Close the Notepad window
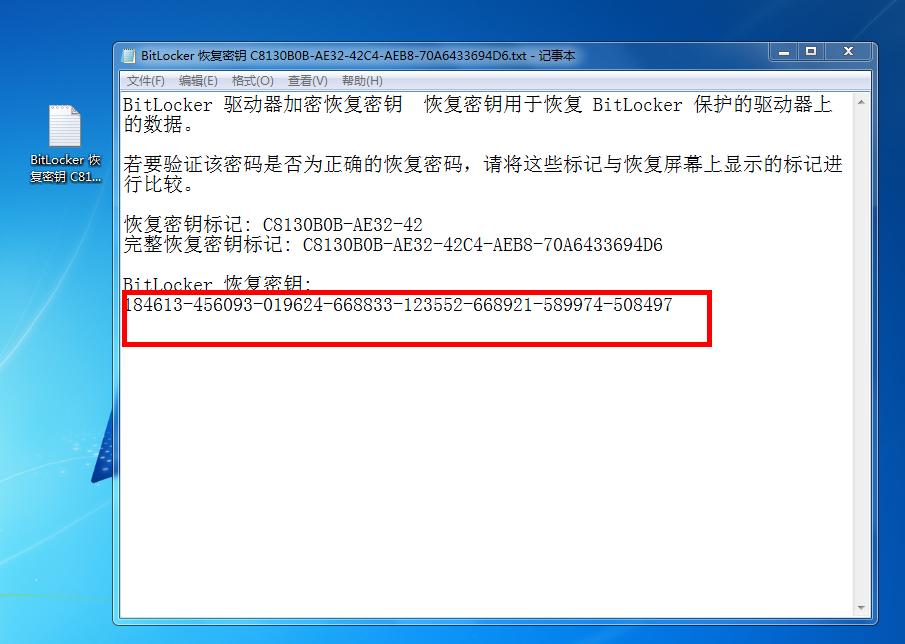905x644 pixels. click(848, 52)
